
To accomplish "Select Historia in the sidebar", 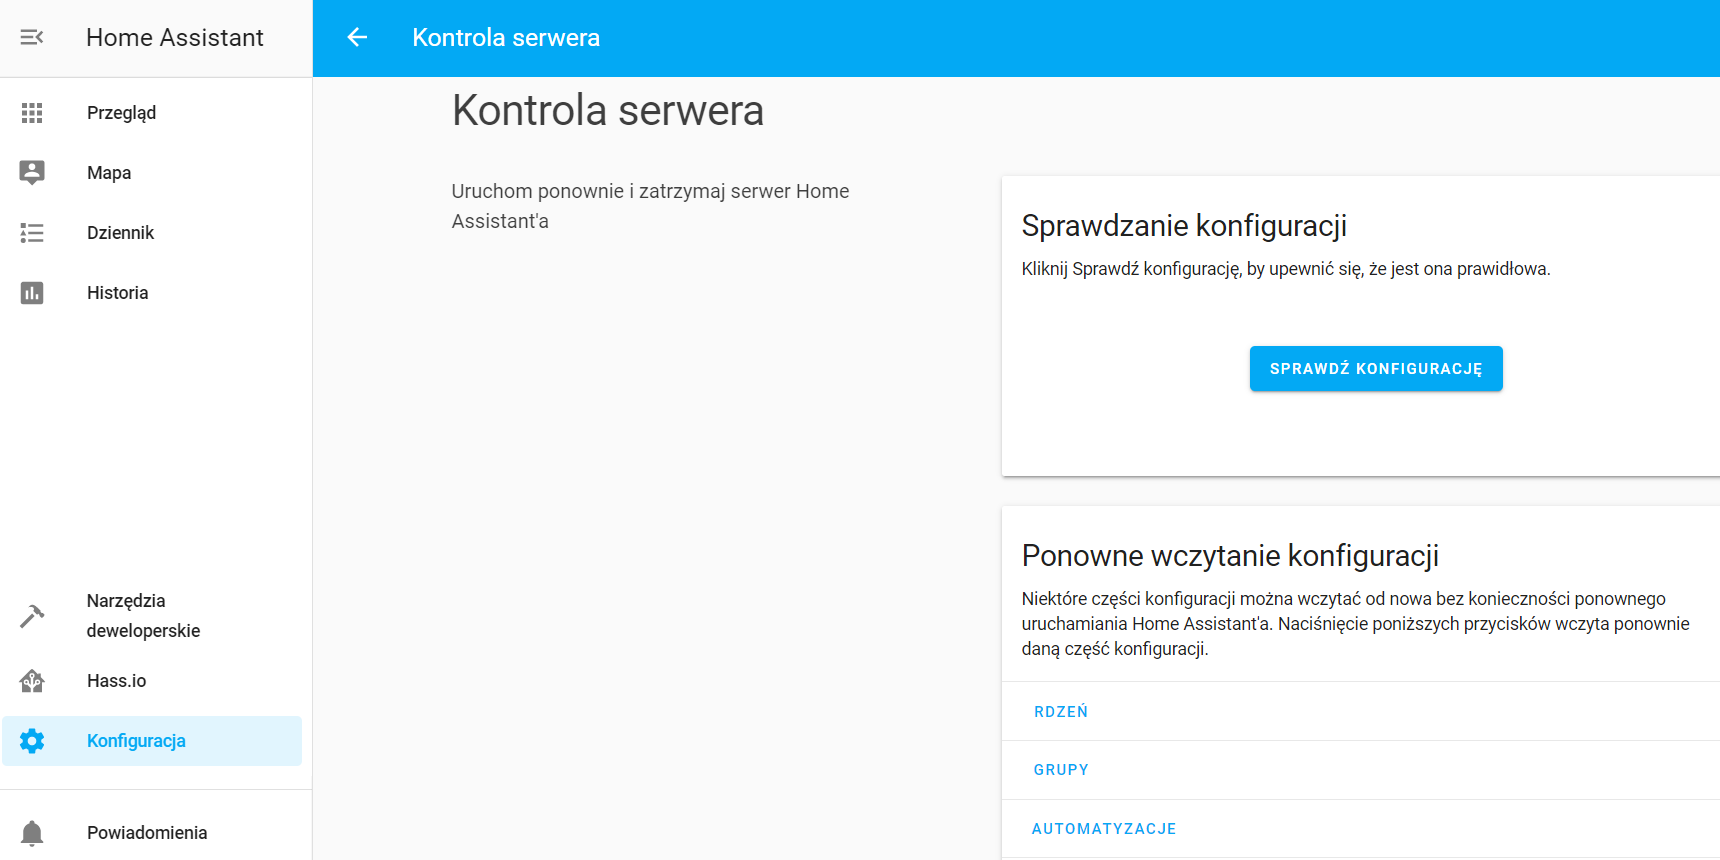I will tap(117, 293).
